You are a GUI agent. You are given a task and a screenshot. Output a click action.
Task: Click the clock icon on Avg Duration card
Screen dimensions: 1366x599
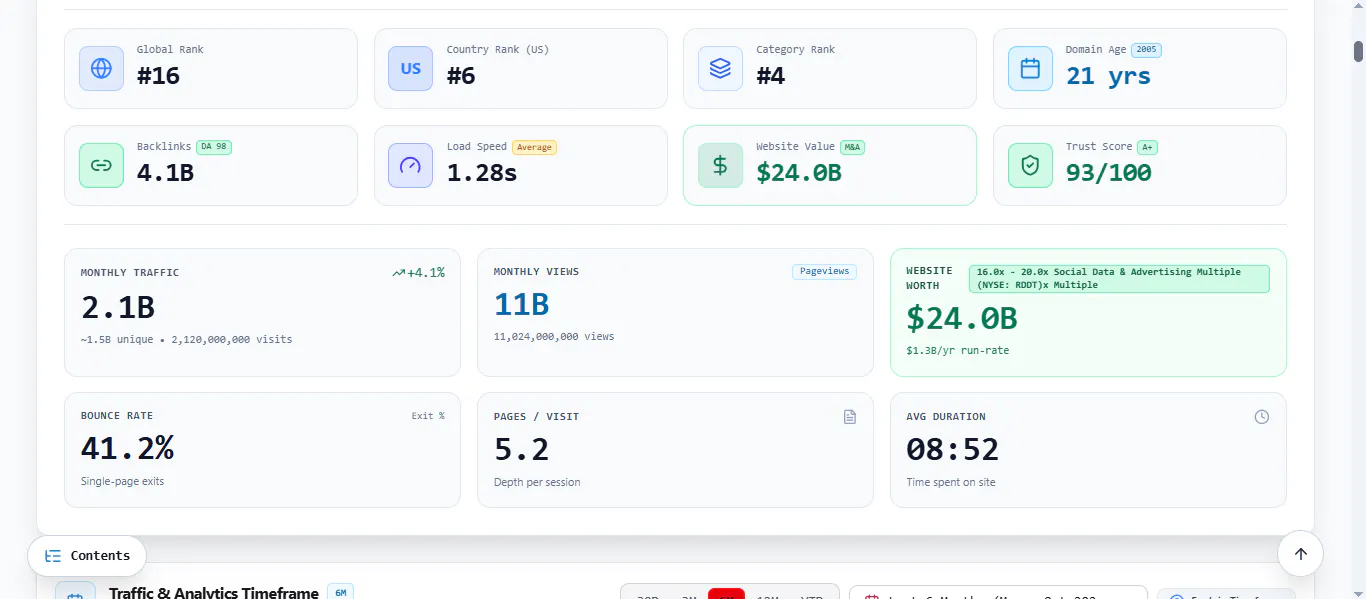[1262, 417]
